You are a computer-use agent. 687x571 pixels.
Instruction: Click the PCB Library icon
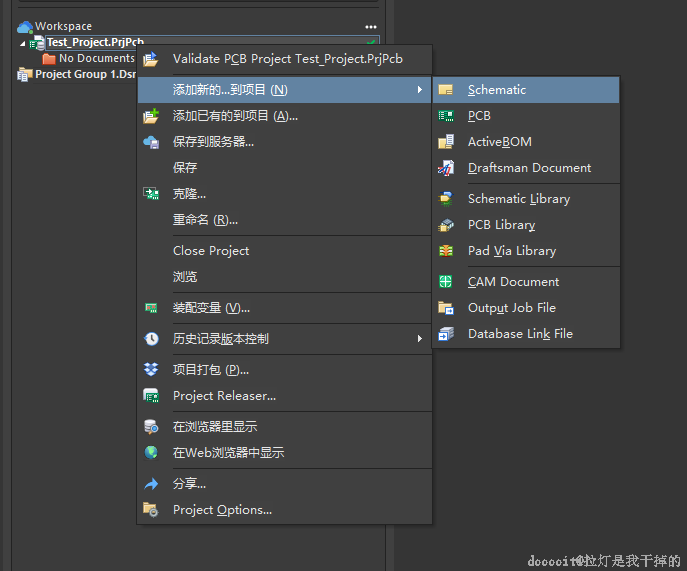tap(446, 225)
